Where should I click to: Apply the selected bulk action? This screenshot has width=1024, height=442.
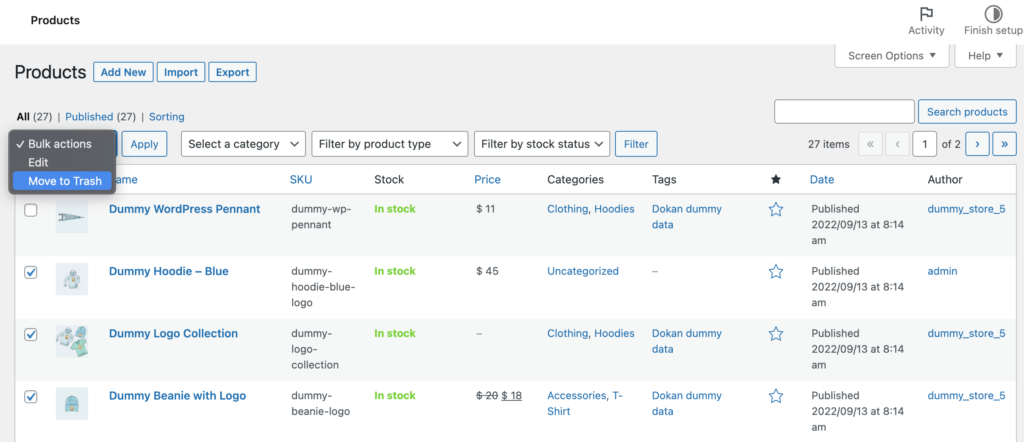click(x=144, y=144)
